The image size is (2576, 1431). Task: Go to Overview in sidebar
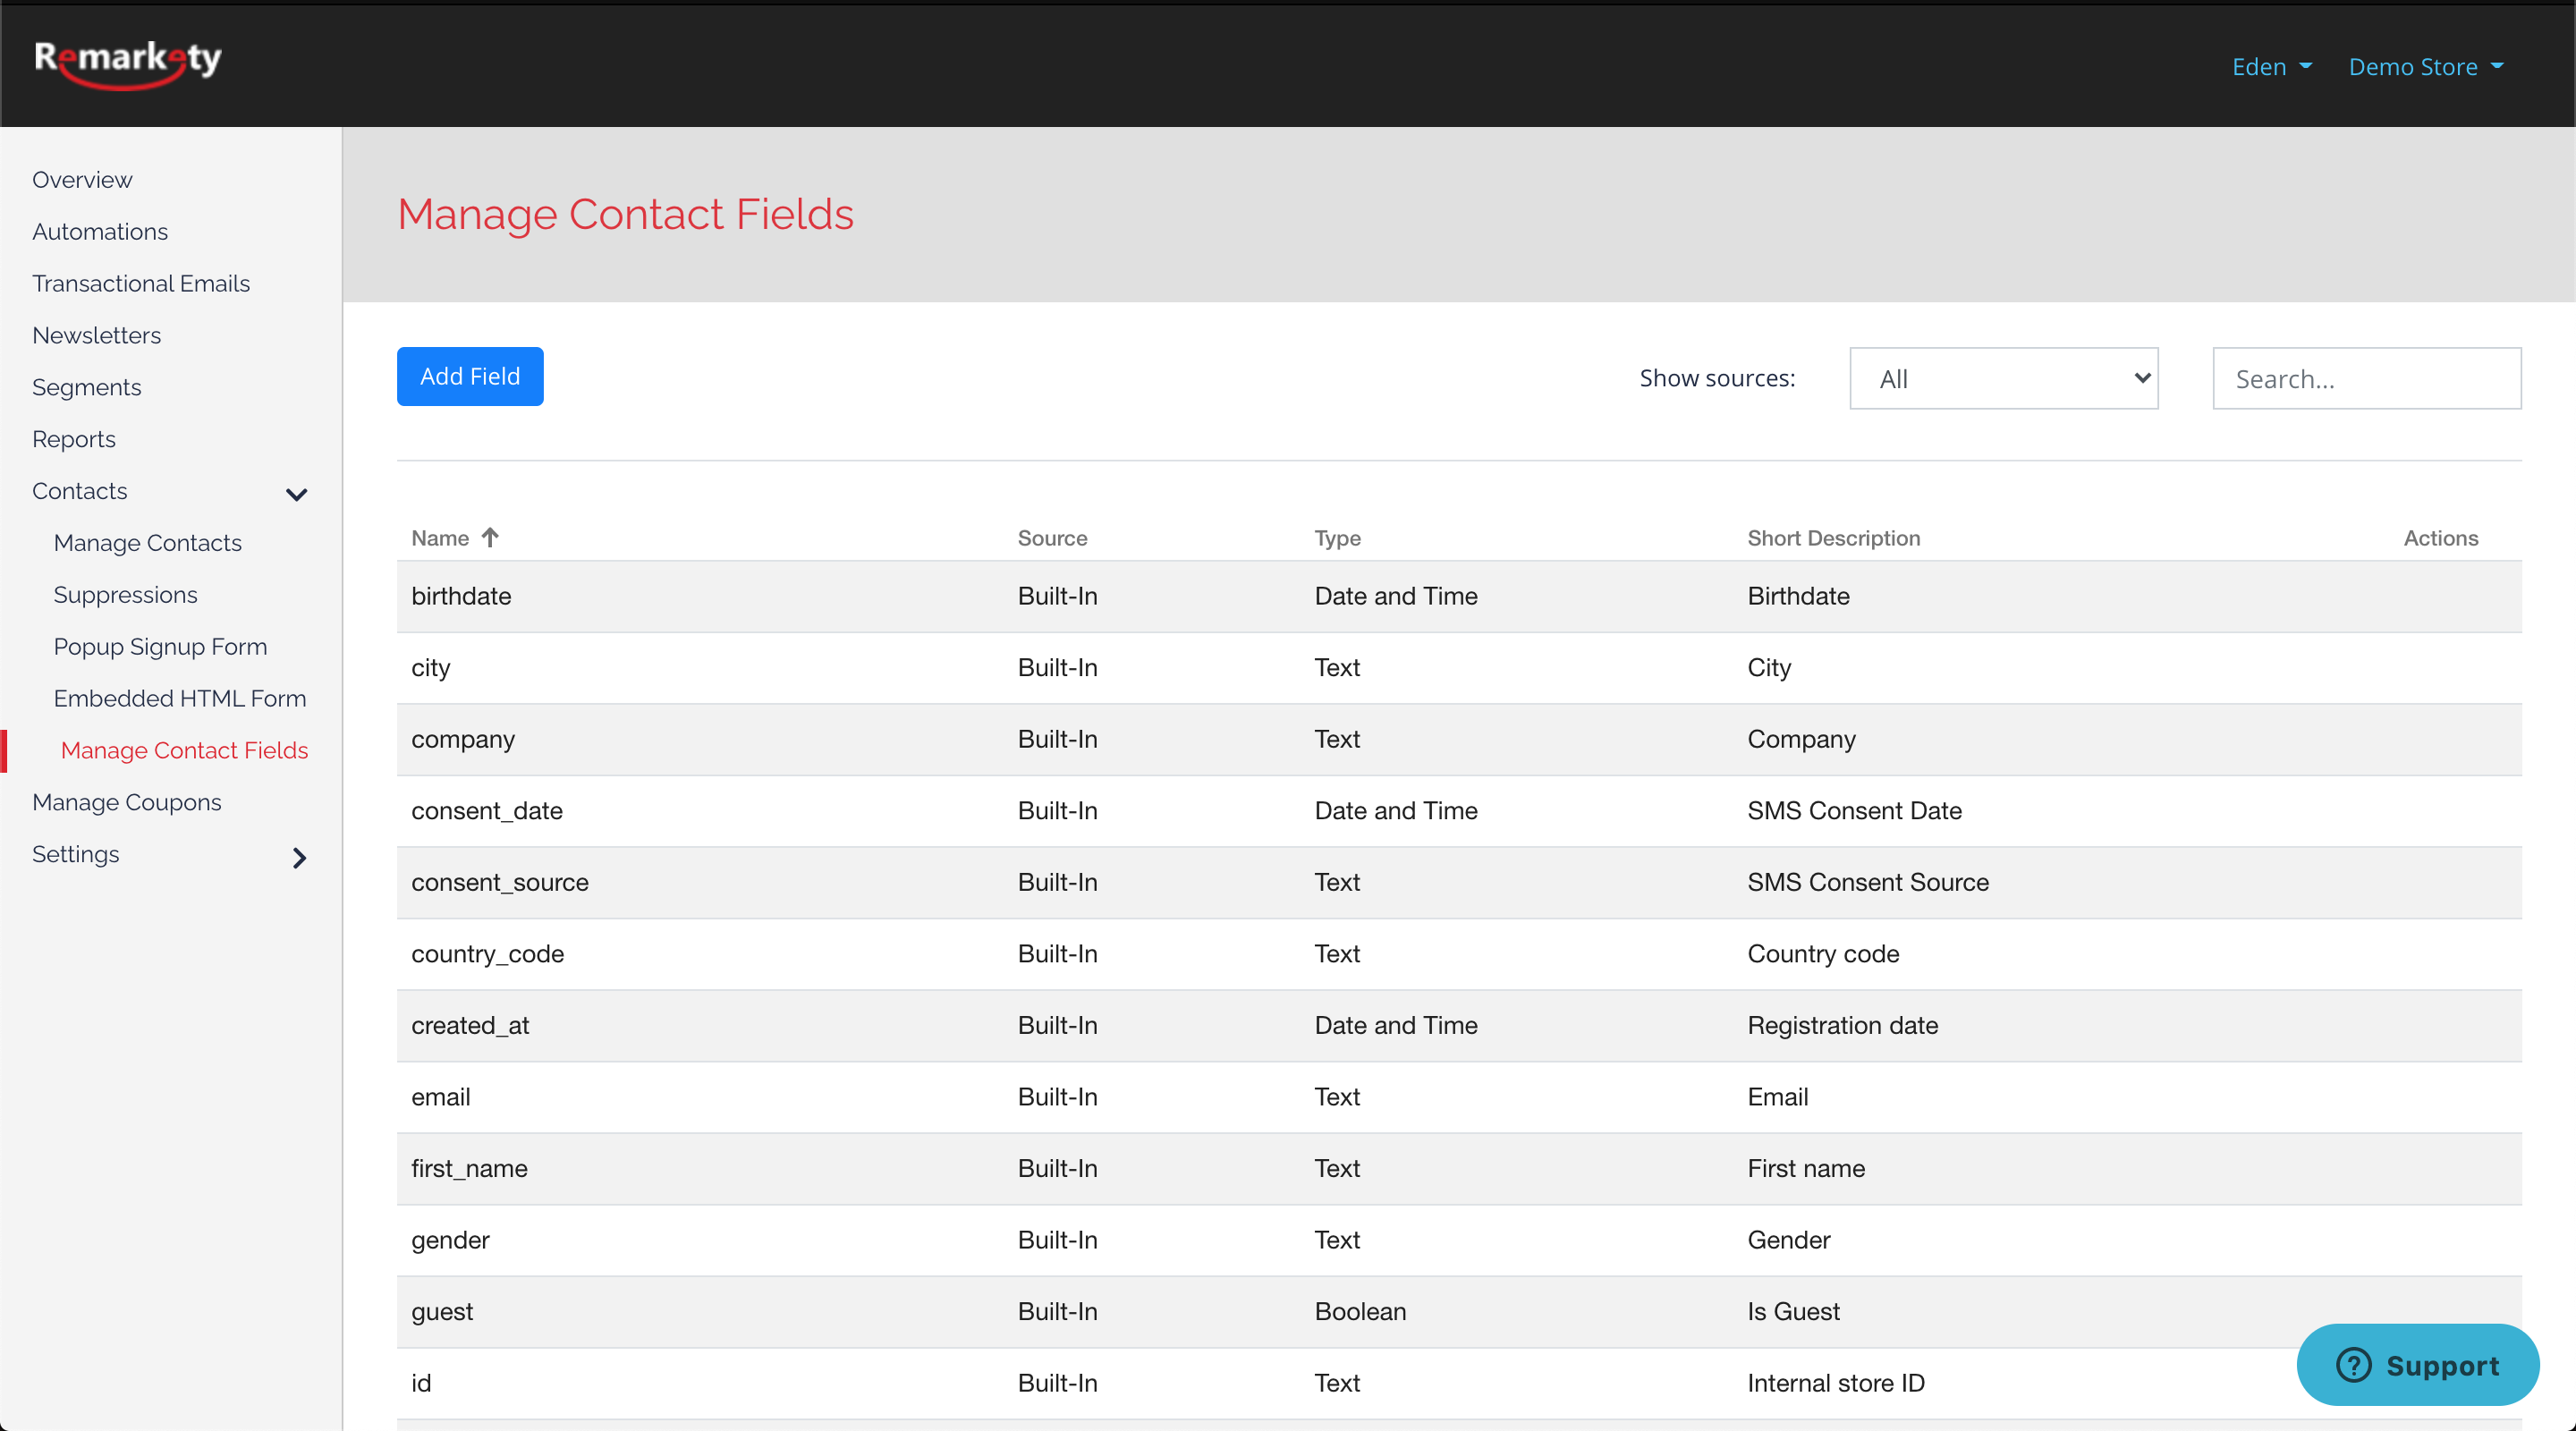(82, 179)
